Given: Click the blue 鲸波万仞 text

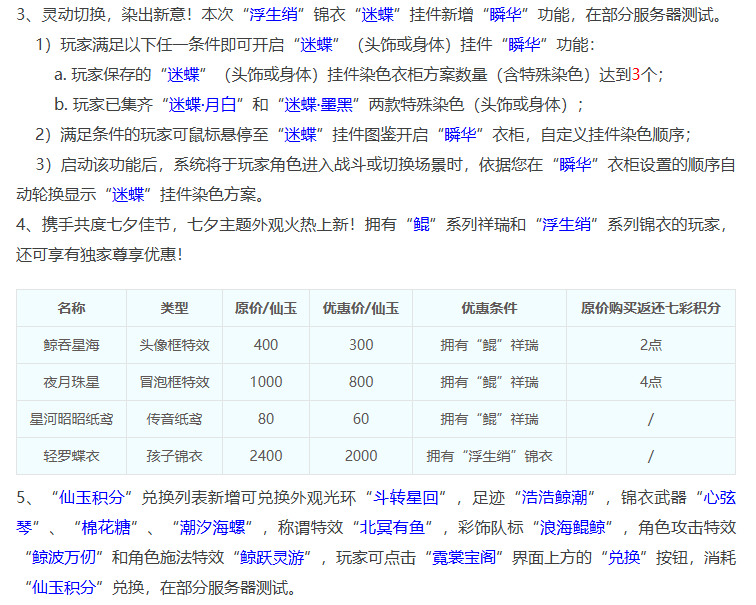Looking at the screenshot, I should point(64,558).
